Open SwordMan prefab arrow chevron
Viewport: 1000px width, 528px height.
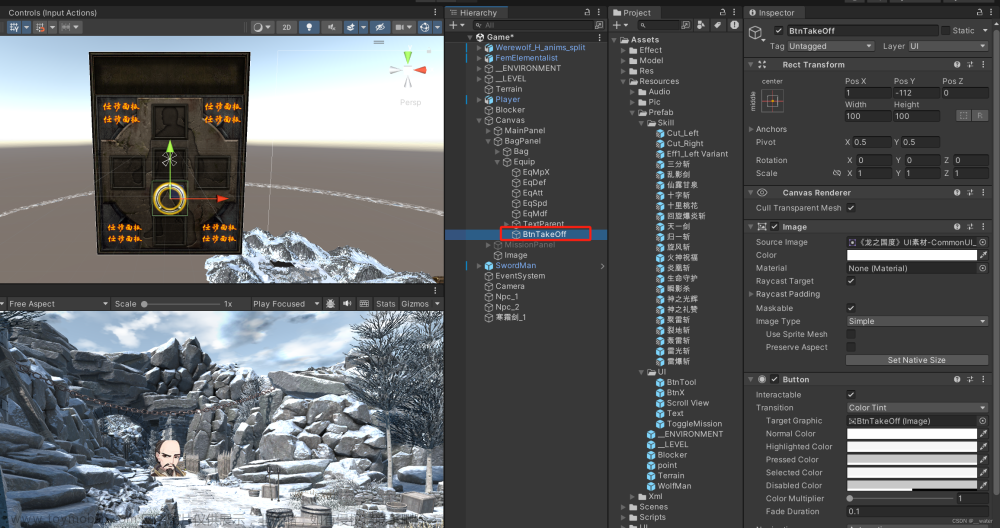tap(602, 266)
